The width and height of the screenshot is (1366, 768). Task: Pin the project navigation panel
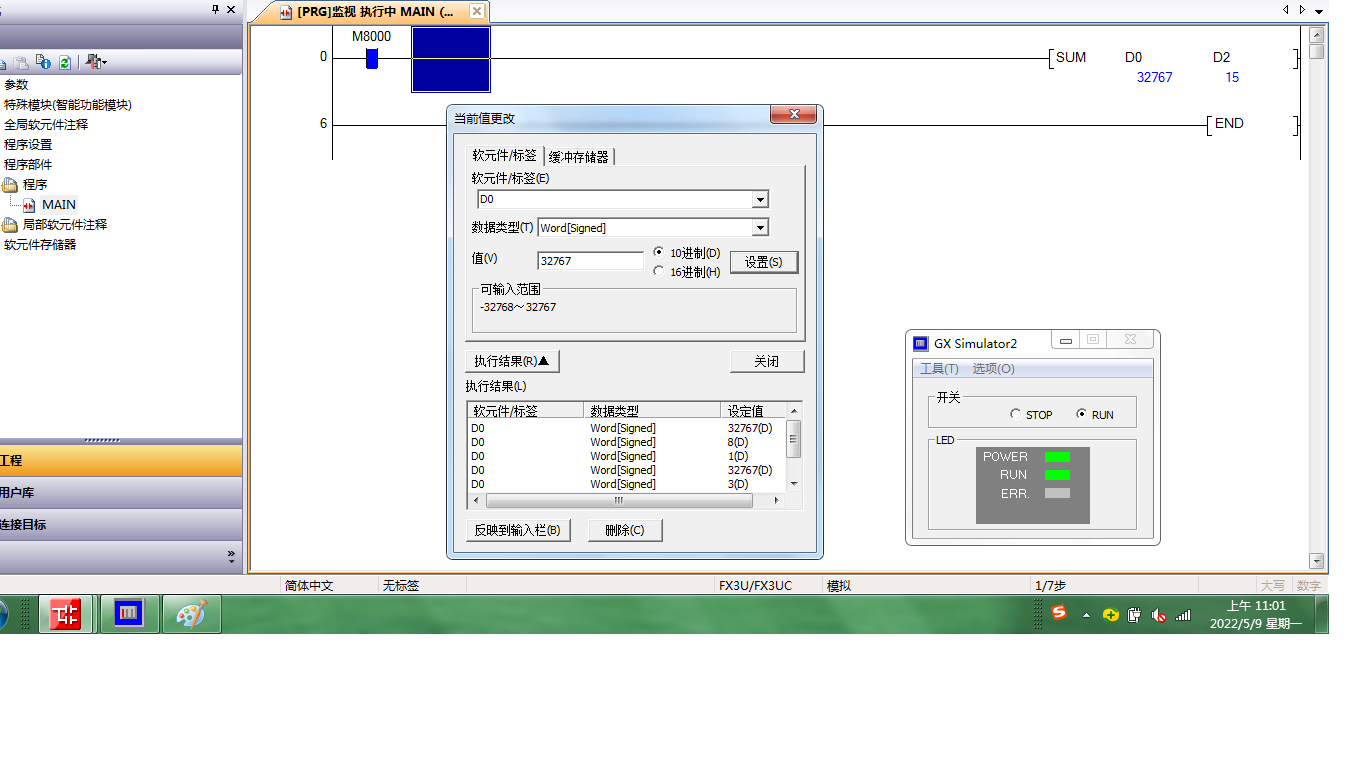click(216, 10)
